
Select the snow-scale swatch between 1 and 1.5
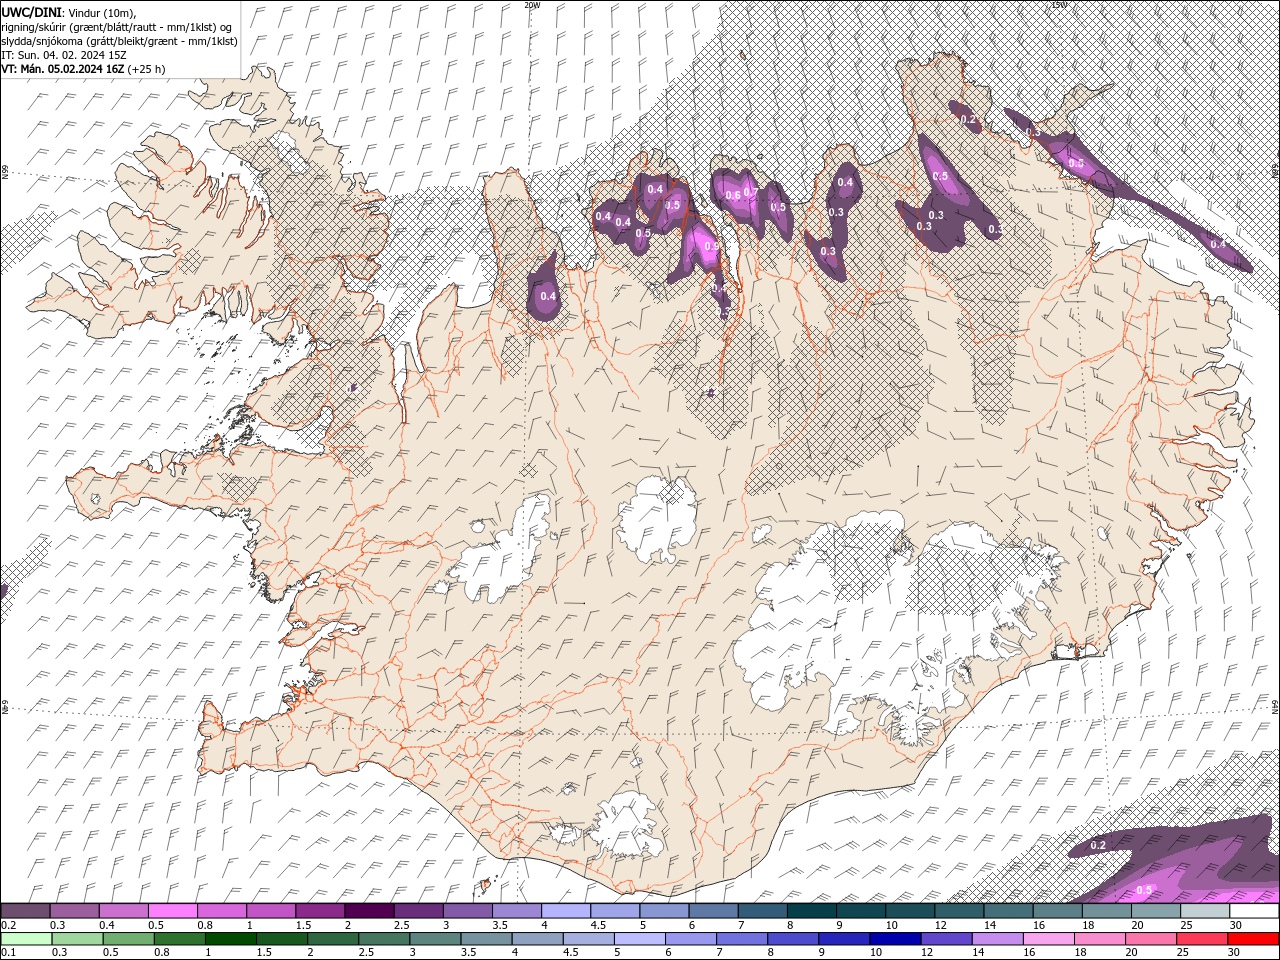pos(271,911)
